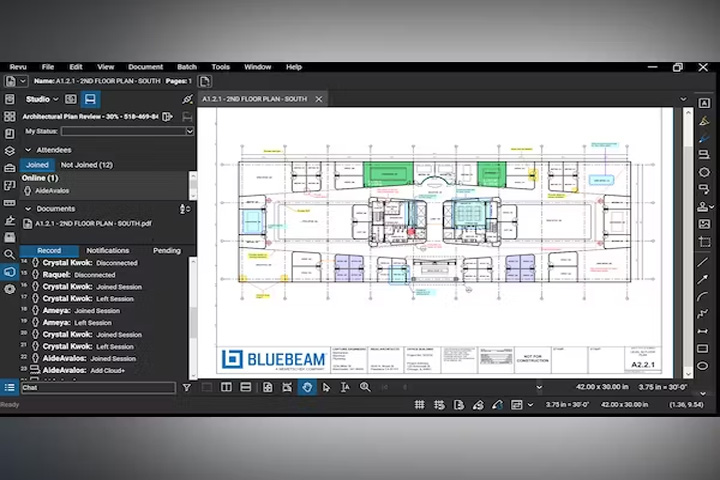The height and width of the screenshot is (480, 720).
Task: Open the stamp tool dropdown arrow
Action: [x=712, y=207]
